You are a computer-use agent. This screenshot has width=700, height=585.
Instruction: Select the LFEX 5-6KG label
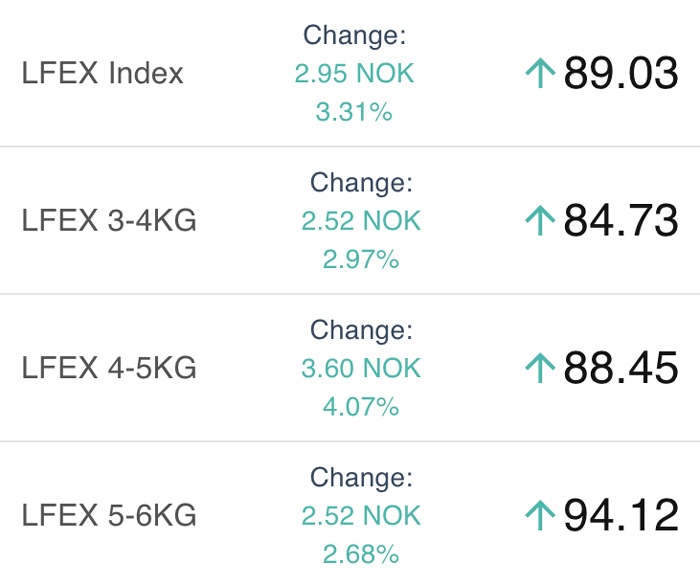pyautogui.click(x=109, y=515)
